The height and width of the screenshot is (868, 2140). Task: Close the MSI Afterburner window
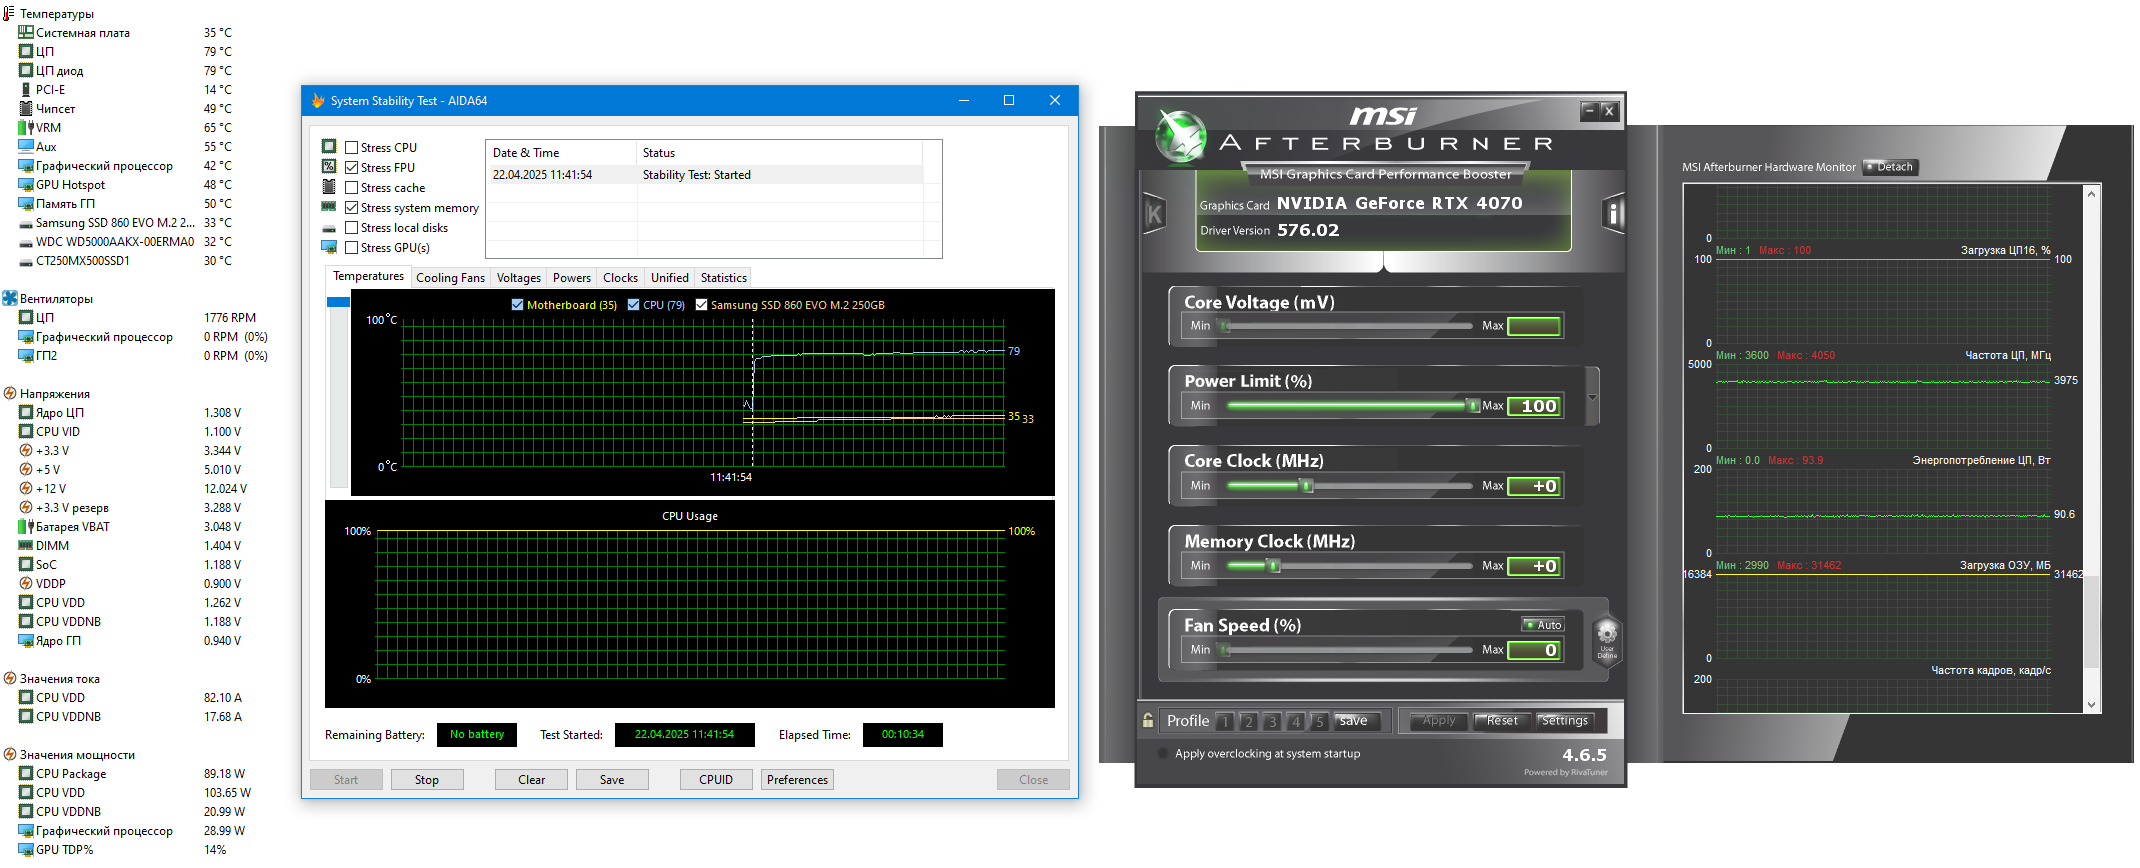tap(1608, 111)
